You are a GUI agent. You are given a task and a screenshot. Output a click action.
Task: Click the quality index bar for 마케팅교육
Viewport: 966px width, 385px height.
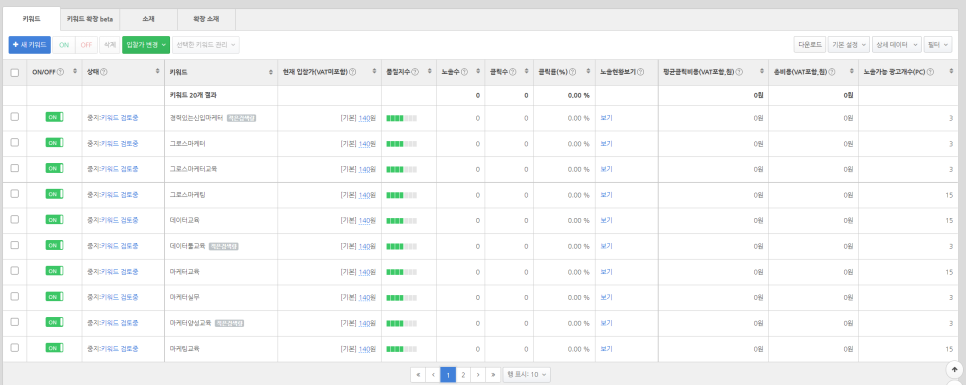tap(401, 349)
